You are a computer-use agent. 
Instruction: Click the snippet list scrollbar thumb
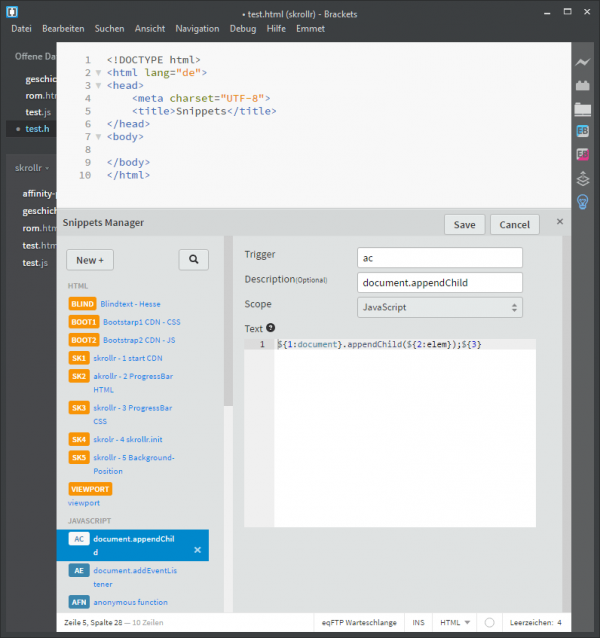228,321
